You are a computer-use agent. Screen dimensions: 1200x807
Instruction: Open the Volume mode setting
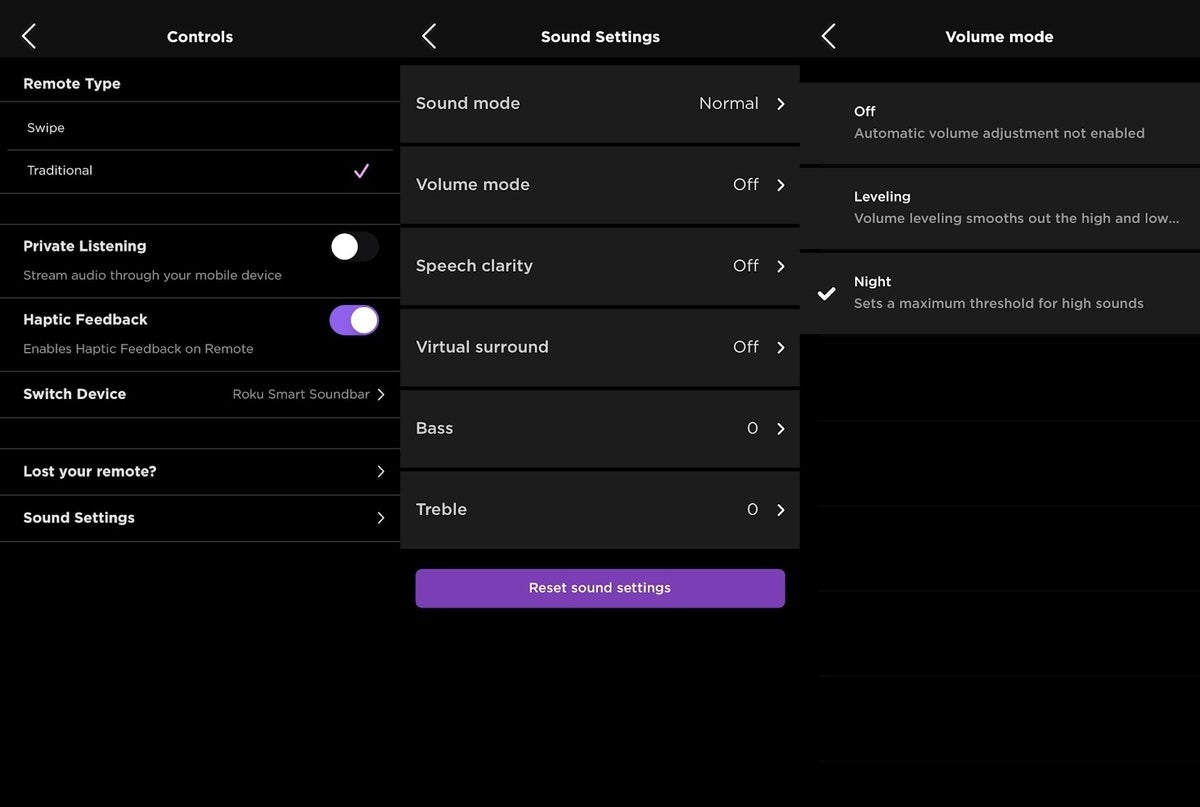pyautogui.click(x=600, y=185)
